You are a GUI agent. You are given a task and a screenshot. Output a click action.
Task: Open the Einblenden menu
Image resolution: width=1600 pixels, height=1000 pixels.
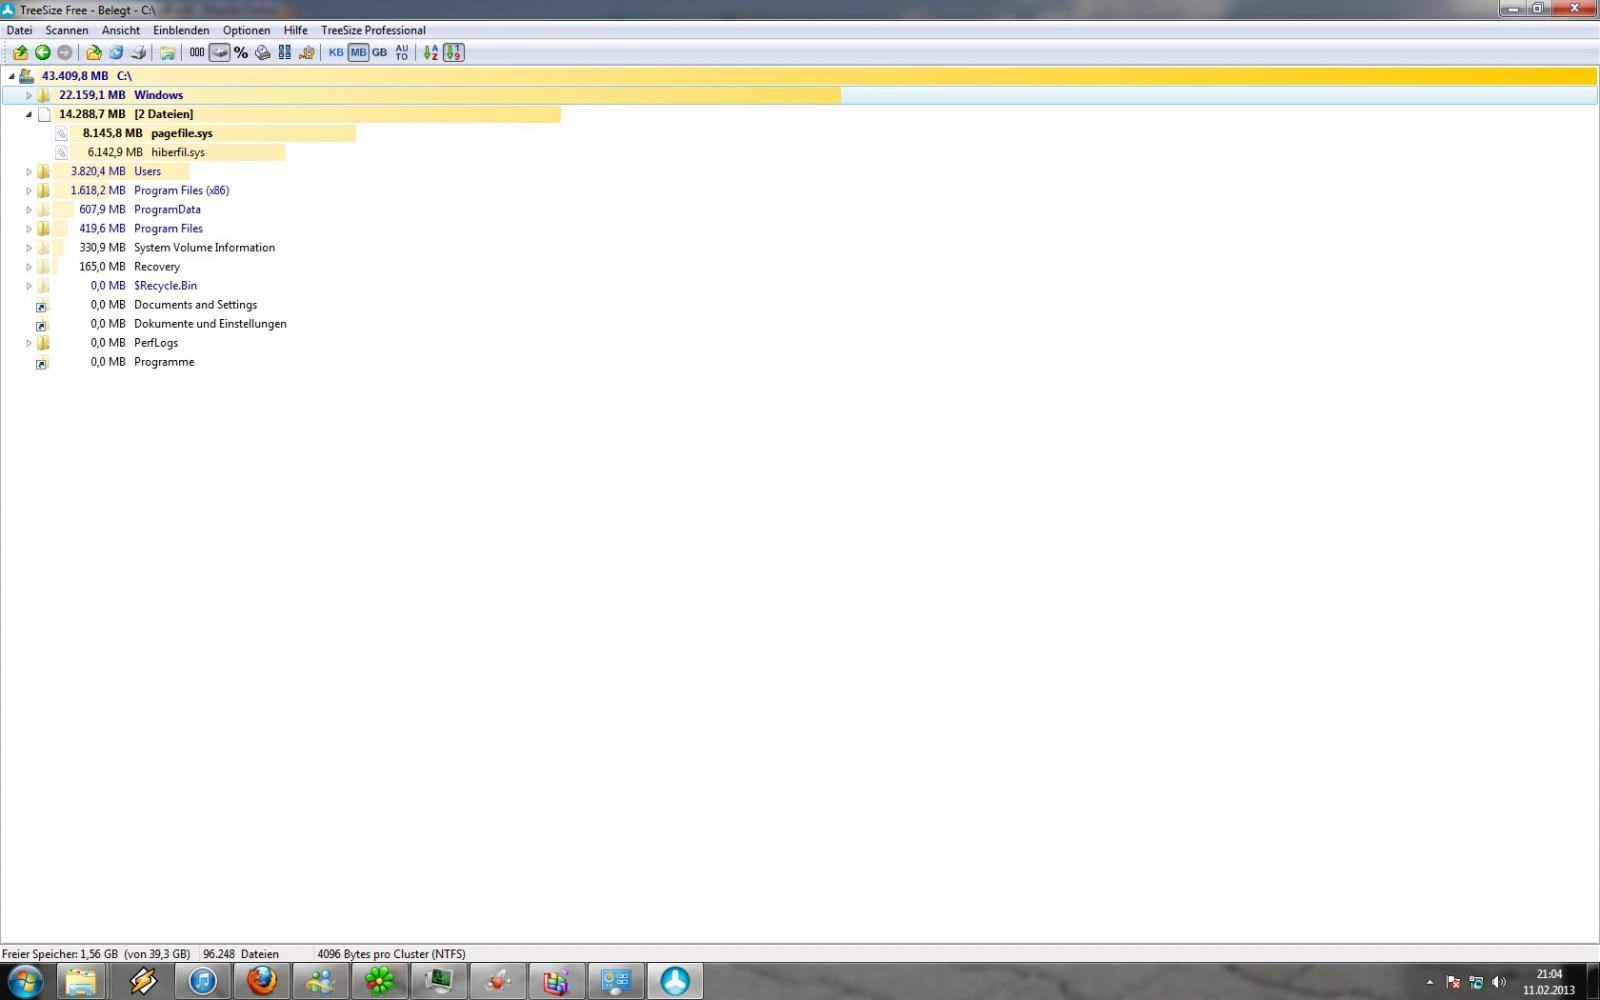coord(181,30)
